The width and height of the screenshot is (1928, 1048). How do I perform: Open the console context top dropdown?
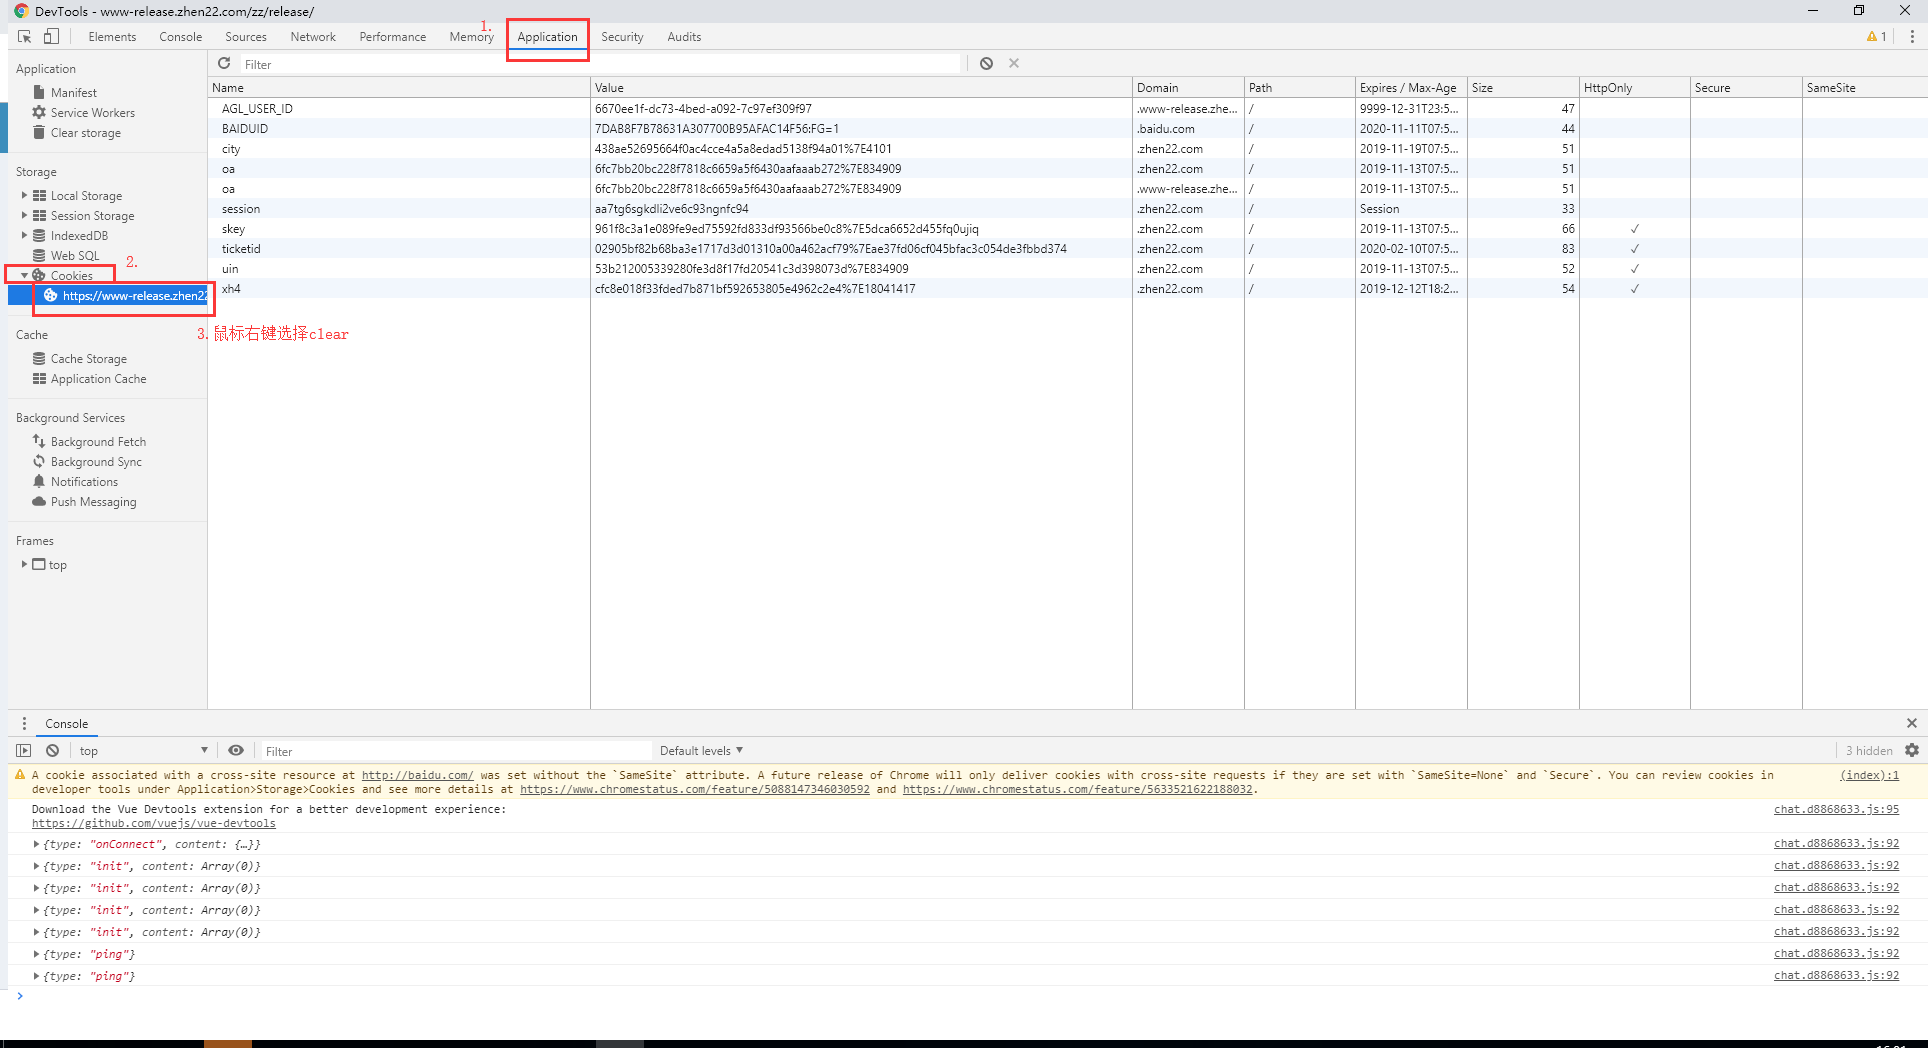[x=143, y=750]
